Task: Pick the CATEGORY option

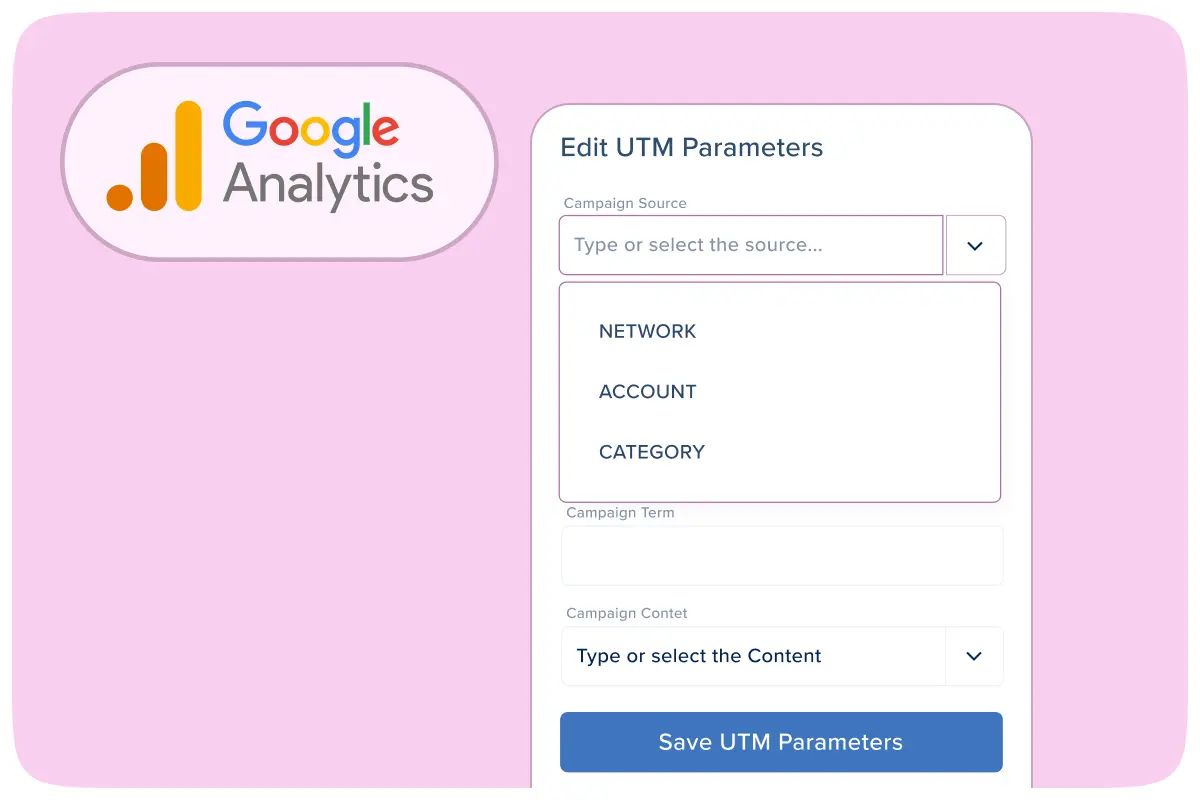Action: pyautogui.click(x=651, y=452)
